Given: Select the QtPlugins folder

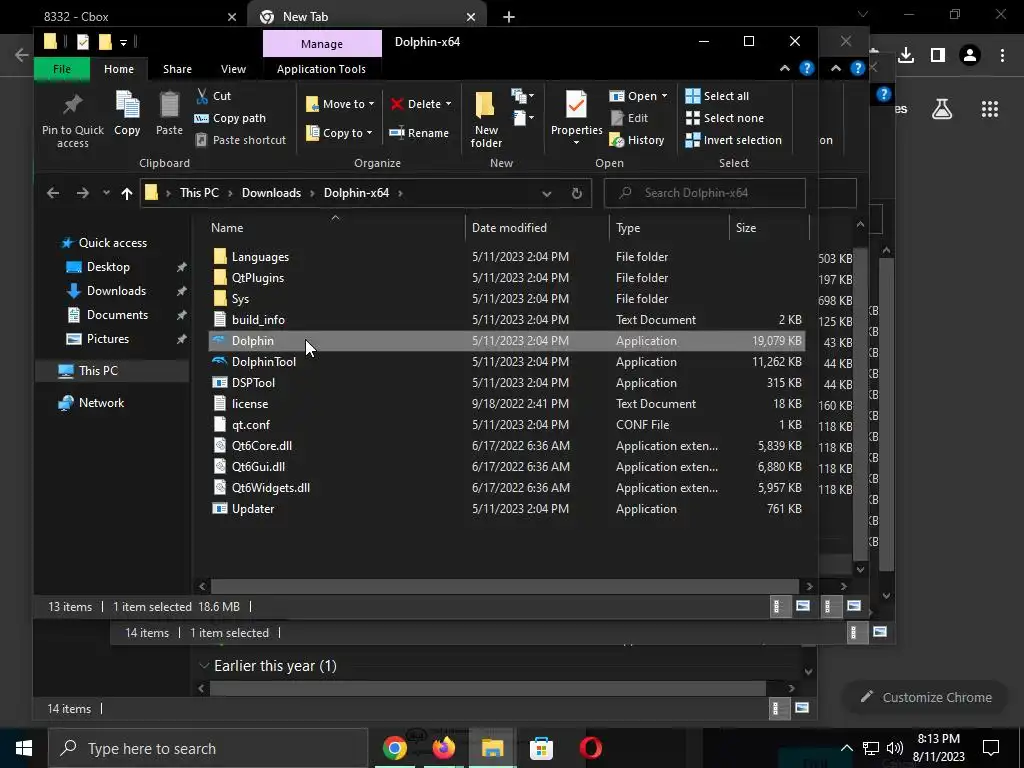Looking at the screenshot, I should click(x=506, y=278).
